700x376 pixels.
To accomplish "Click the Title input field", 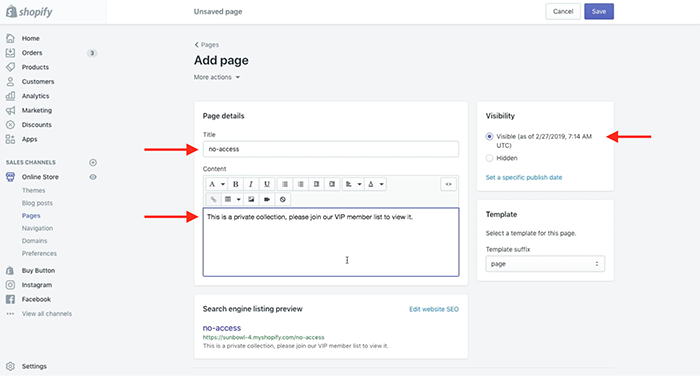I will coord(331,149).
